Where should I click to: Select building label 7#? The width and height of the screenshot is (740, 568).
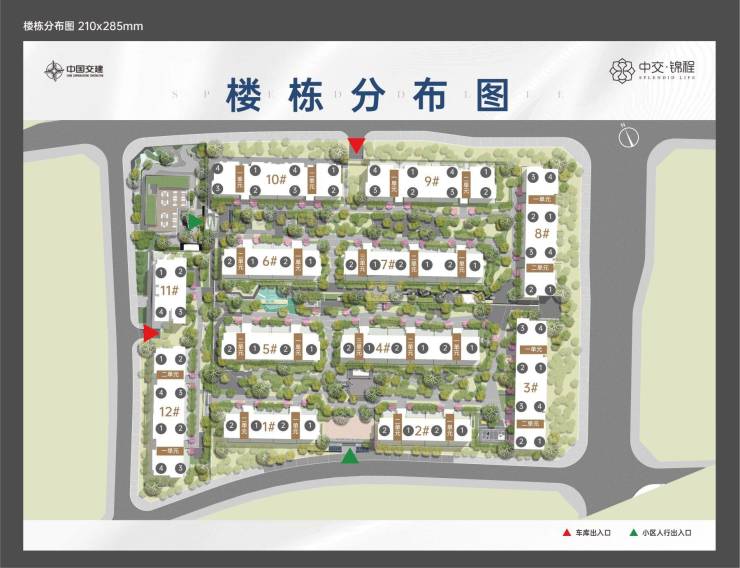(388, 264)
